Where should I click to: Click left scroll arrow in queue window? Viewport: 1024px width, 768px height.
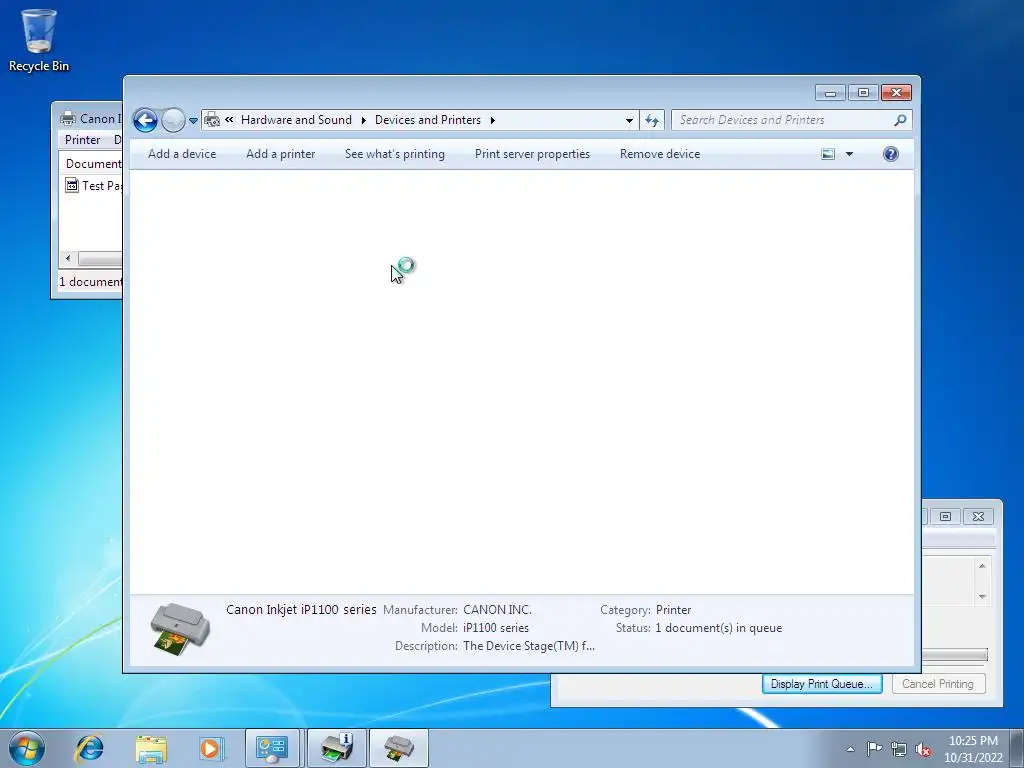[x=68, y=259]
